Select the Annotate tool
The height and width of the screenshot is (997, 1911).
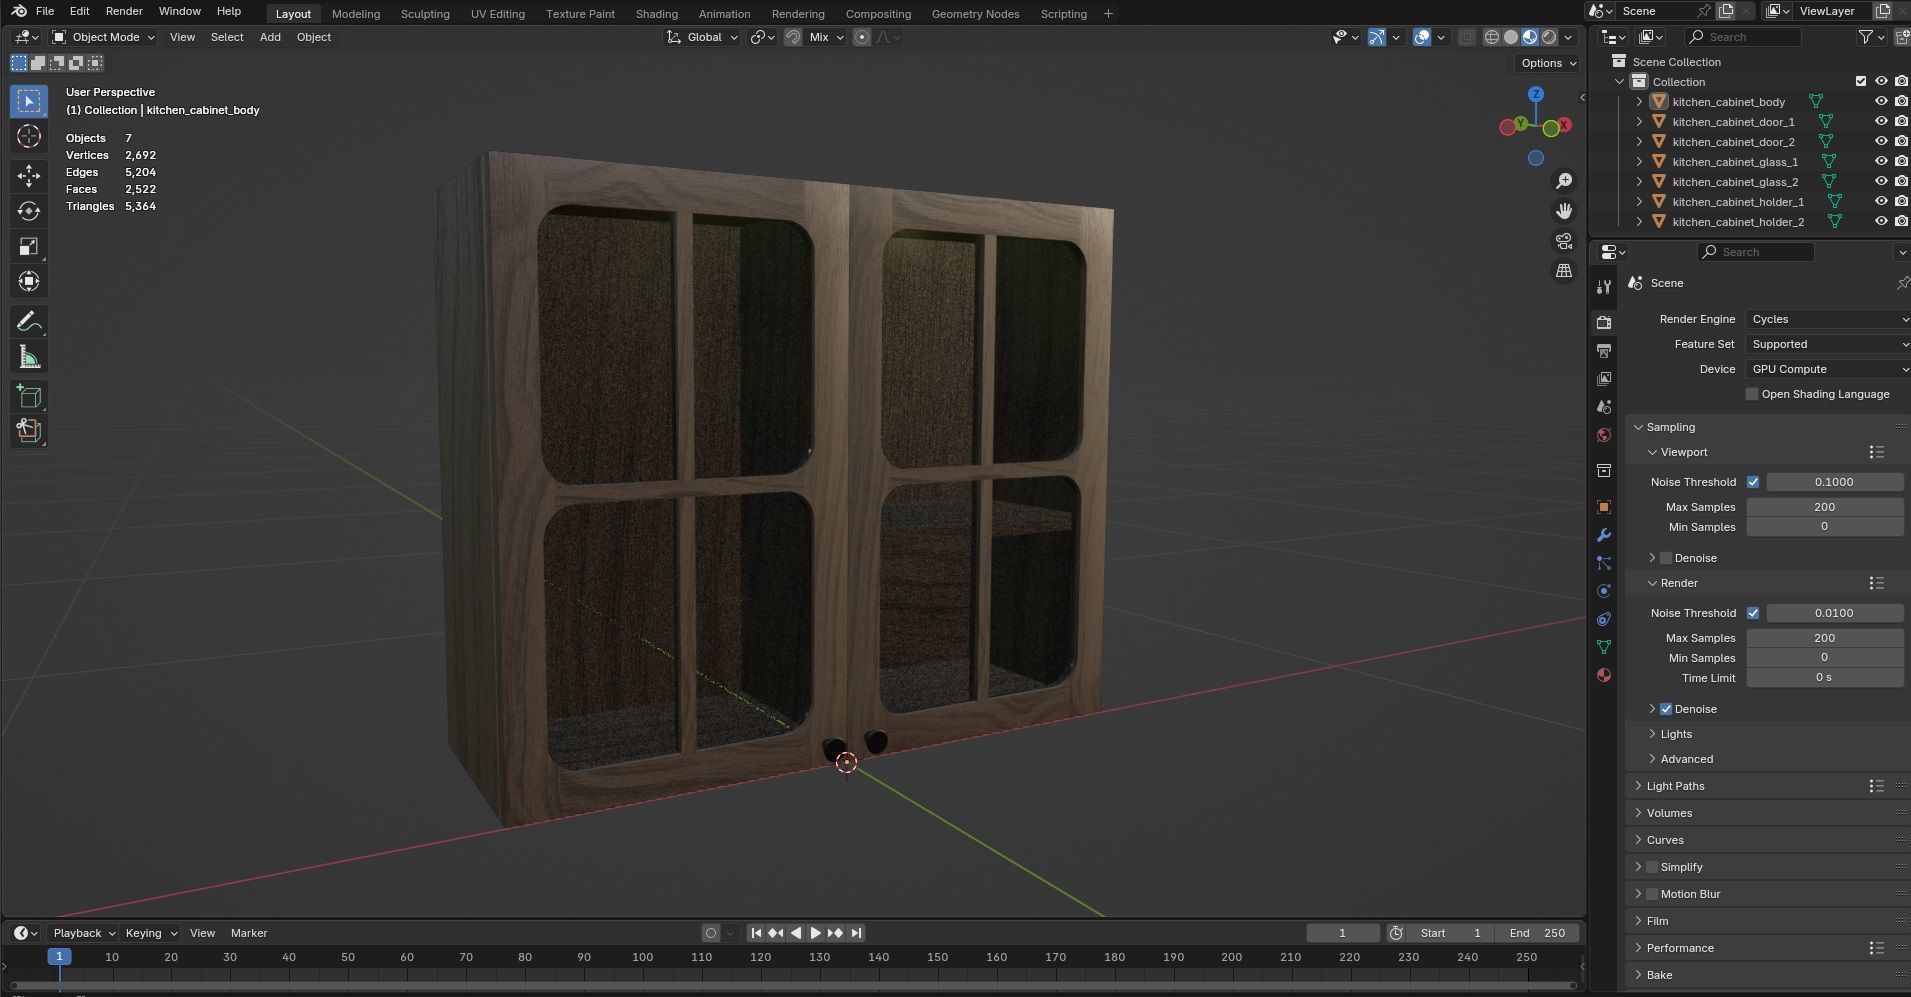click(29, 322)
